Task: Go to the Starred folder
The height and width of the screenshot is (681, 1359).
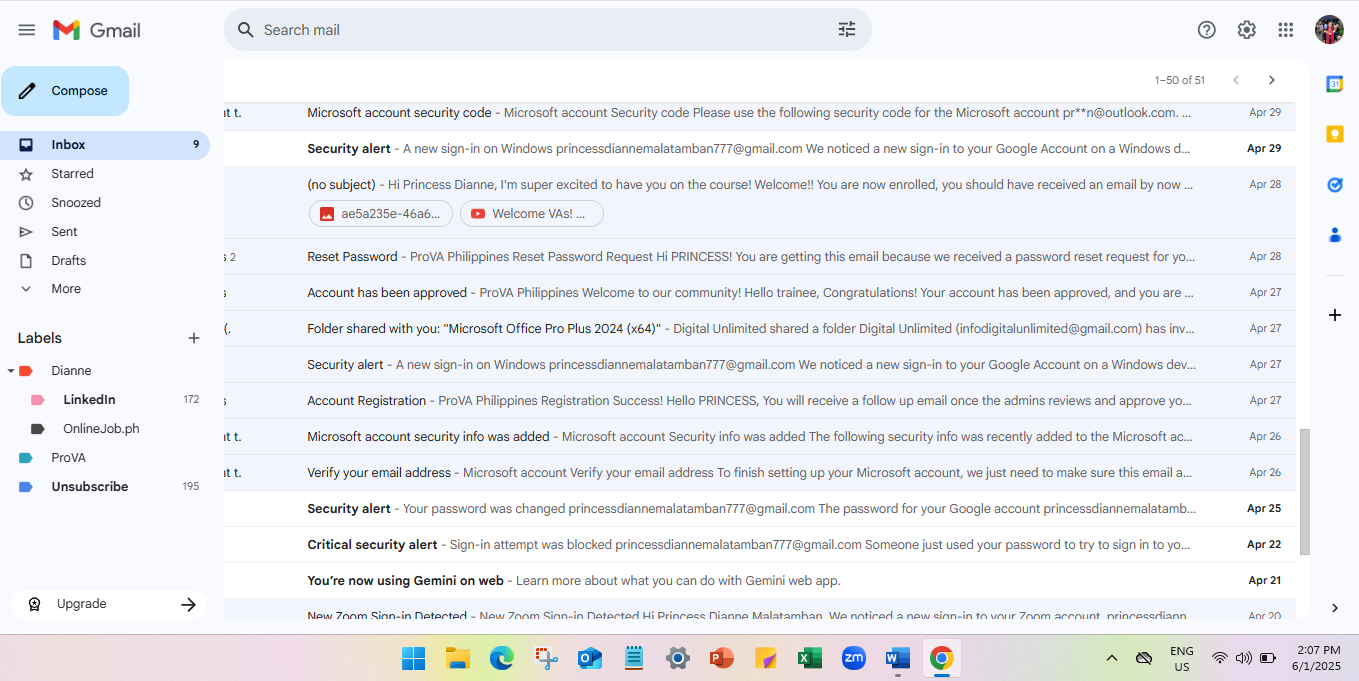Action: [72, 174]
